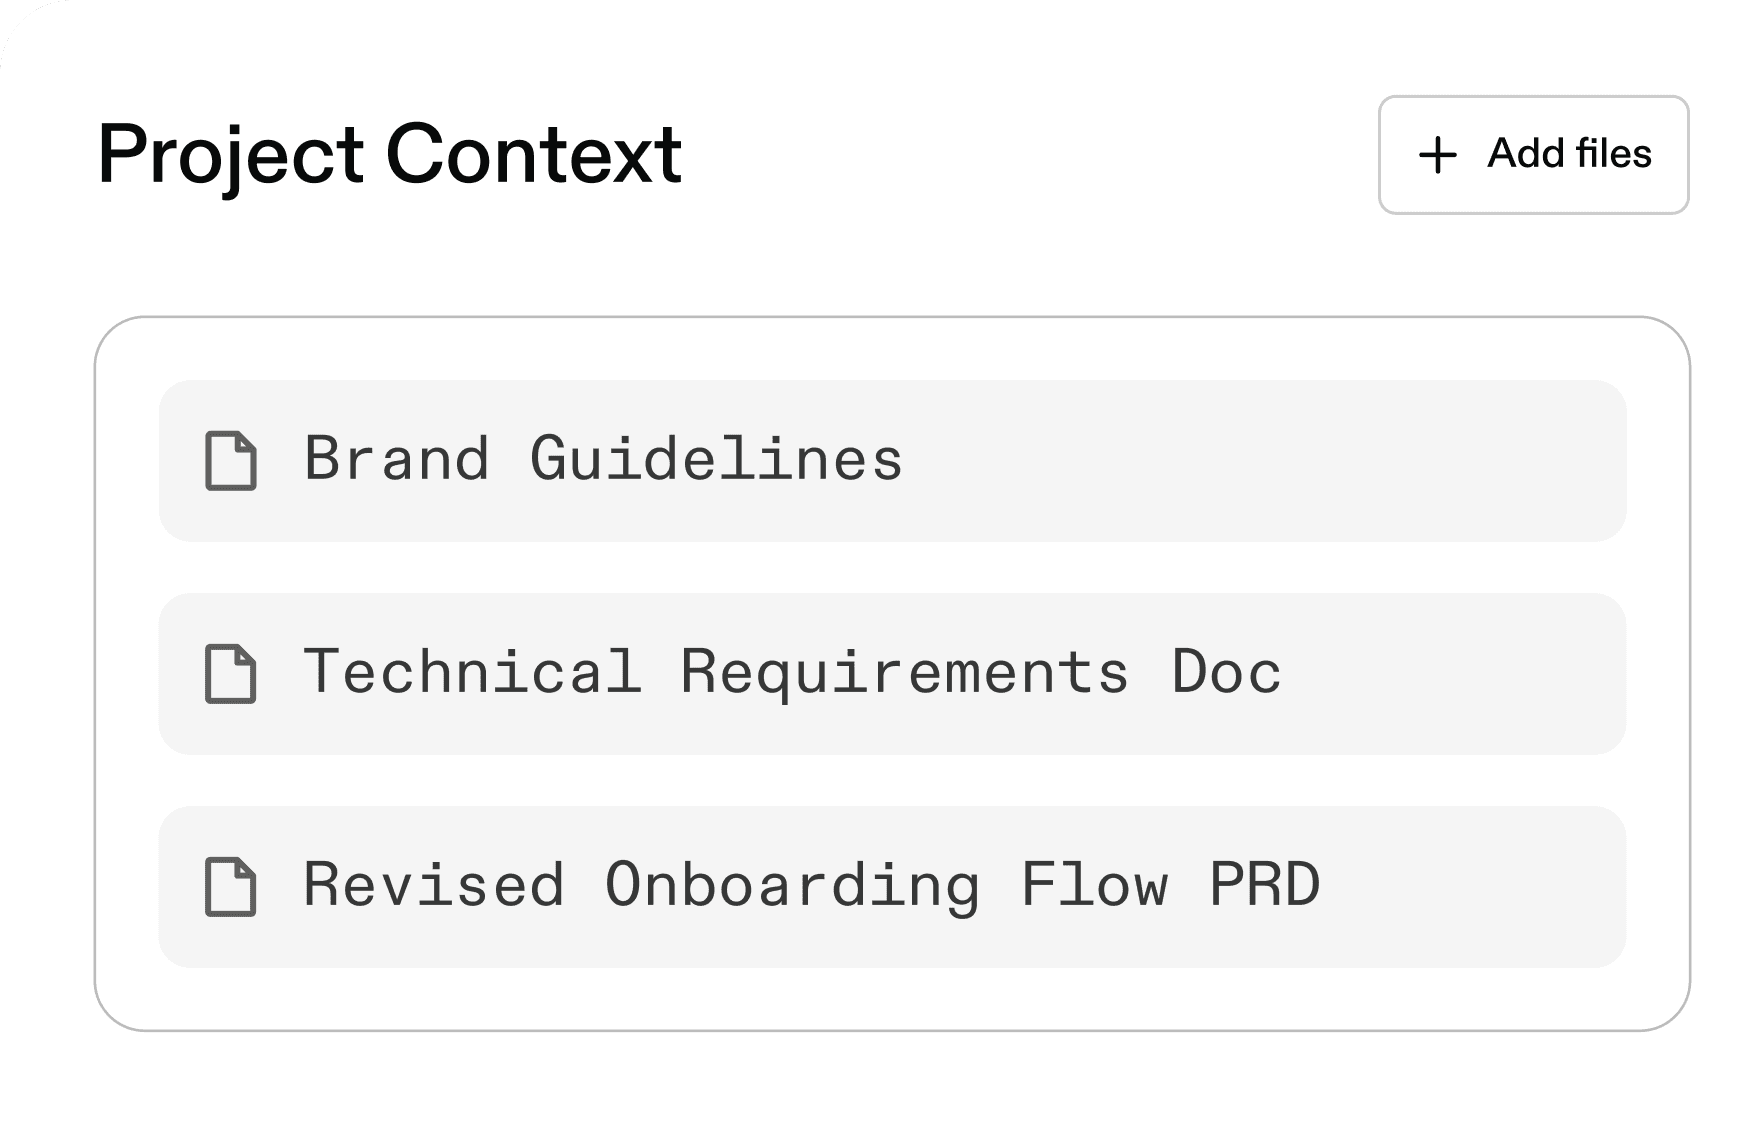
Task: Click the Technical Requirements Doc file icon
Action: pyautogui.click(x=231, y=673)
